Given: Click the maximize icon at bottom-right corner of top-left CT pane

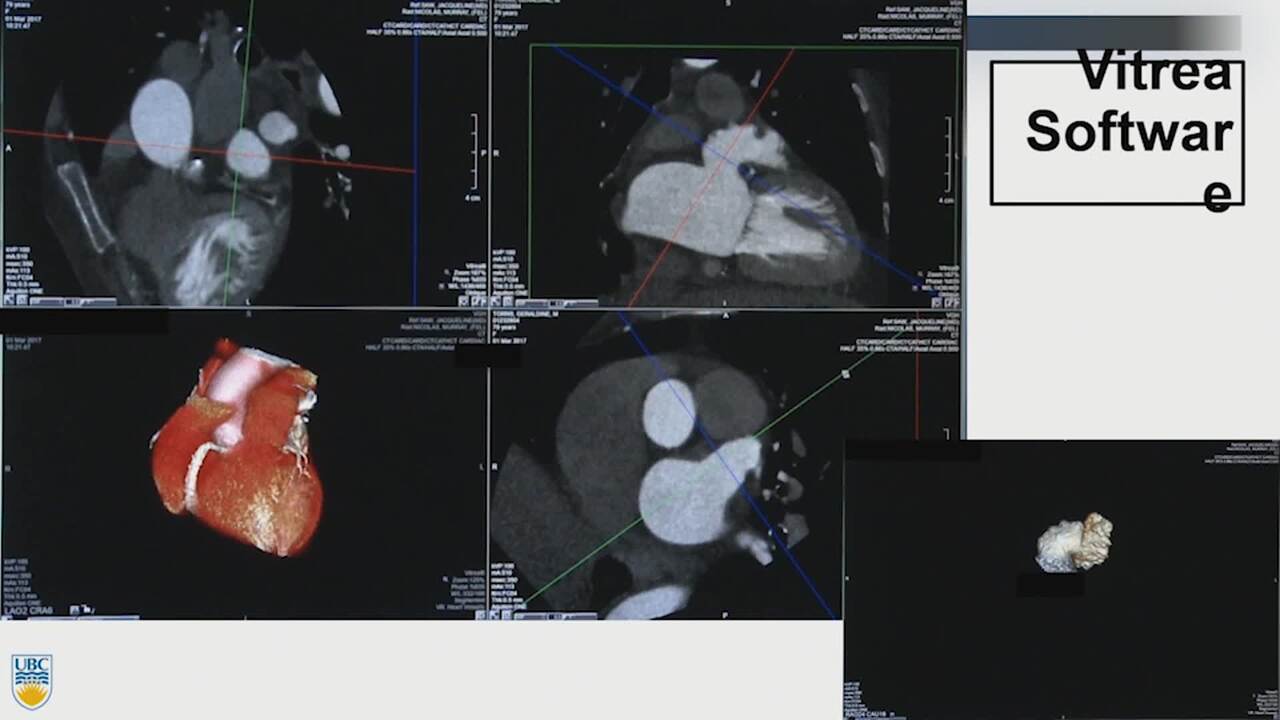Looking at the screenshot, I should pyautogui.click(x=477, y=300).
